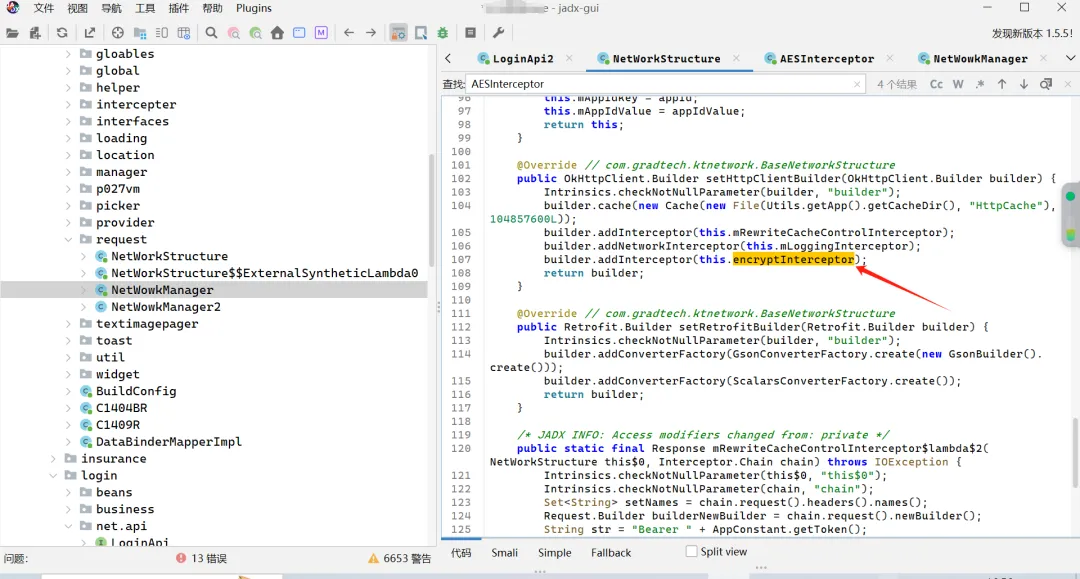The image size is (1080, 579).
Task: Switch to the Simple view tab
Action: [x=554, y=552]
